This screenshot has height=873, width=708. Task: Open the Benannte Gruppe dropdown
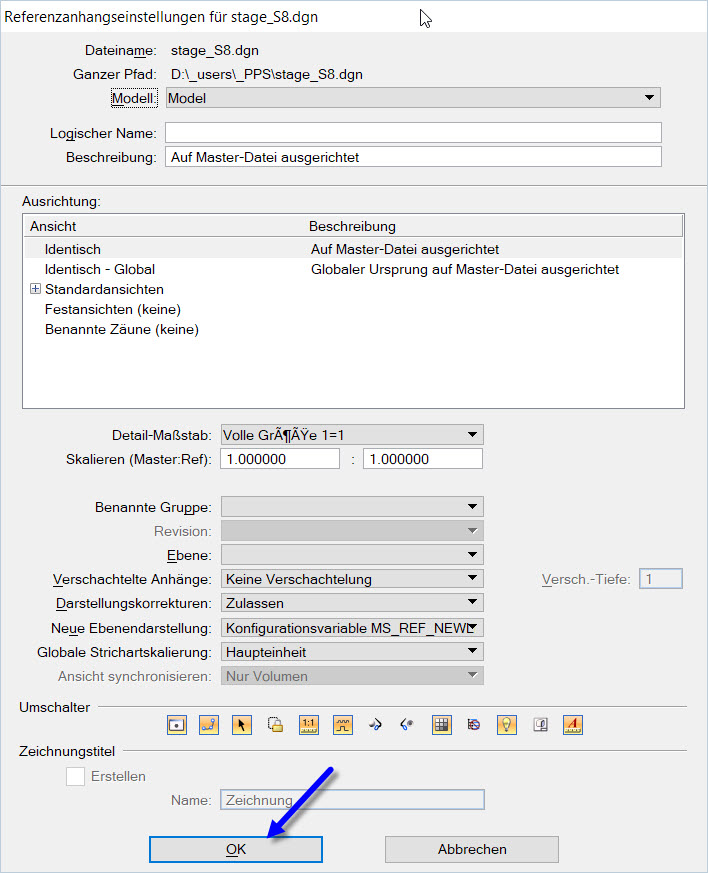tap(352, 507)
